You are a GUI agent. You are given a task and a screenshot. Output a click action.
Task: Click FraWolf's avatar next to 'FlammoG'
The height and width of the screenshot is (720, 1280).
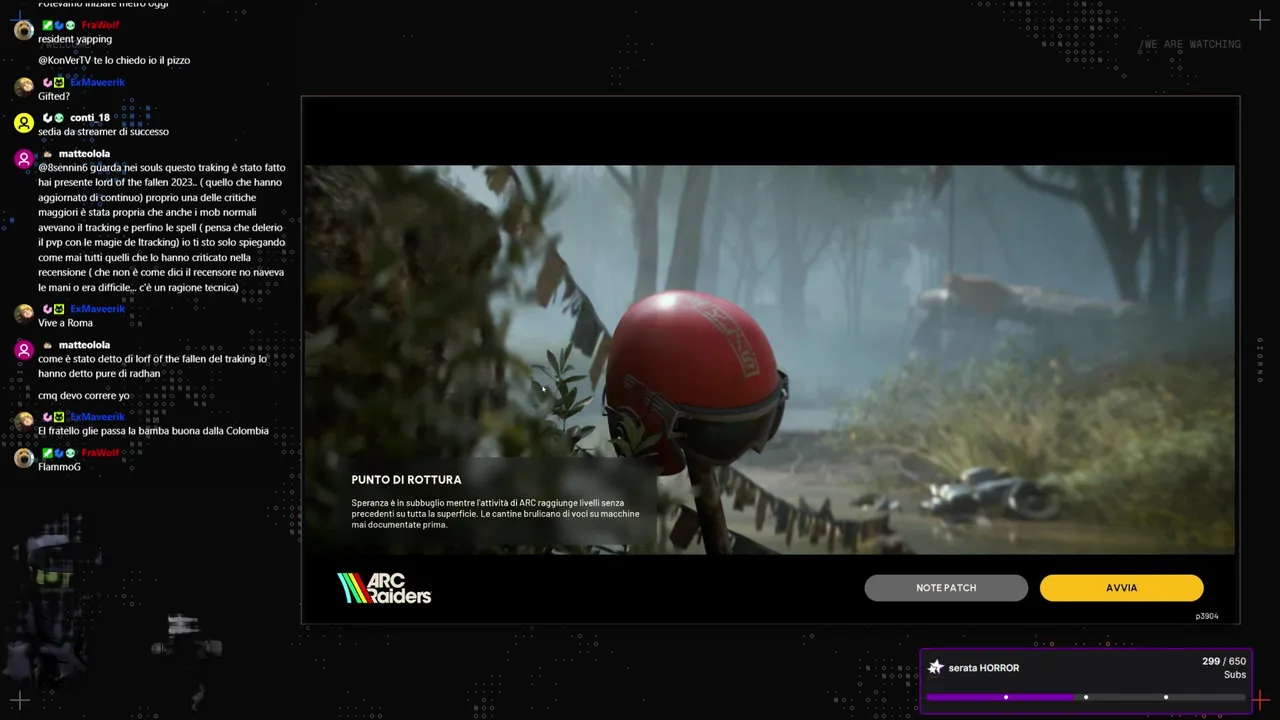point(24,458)
